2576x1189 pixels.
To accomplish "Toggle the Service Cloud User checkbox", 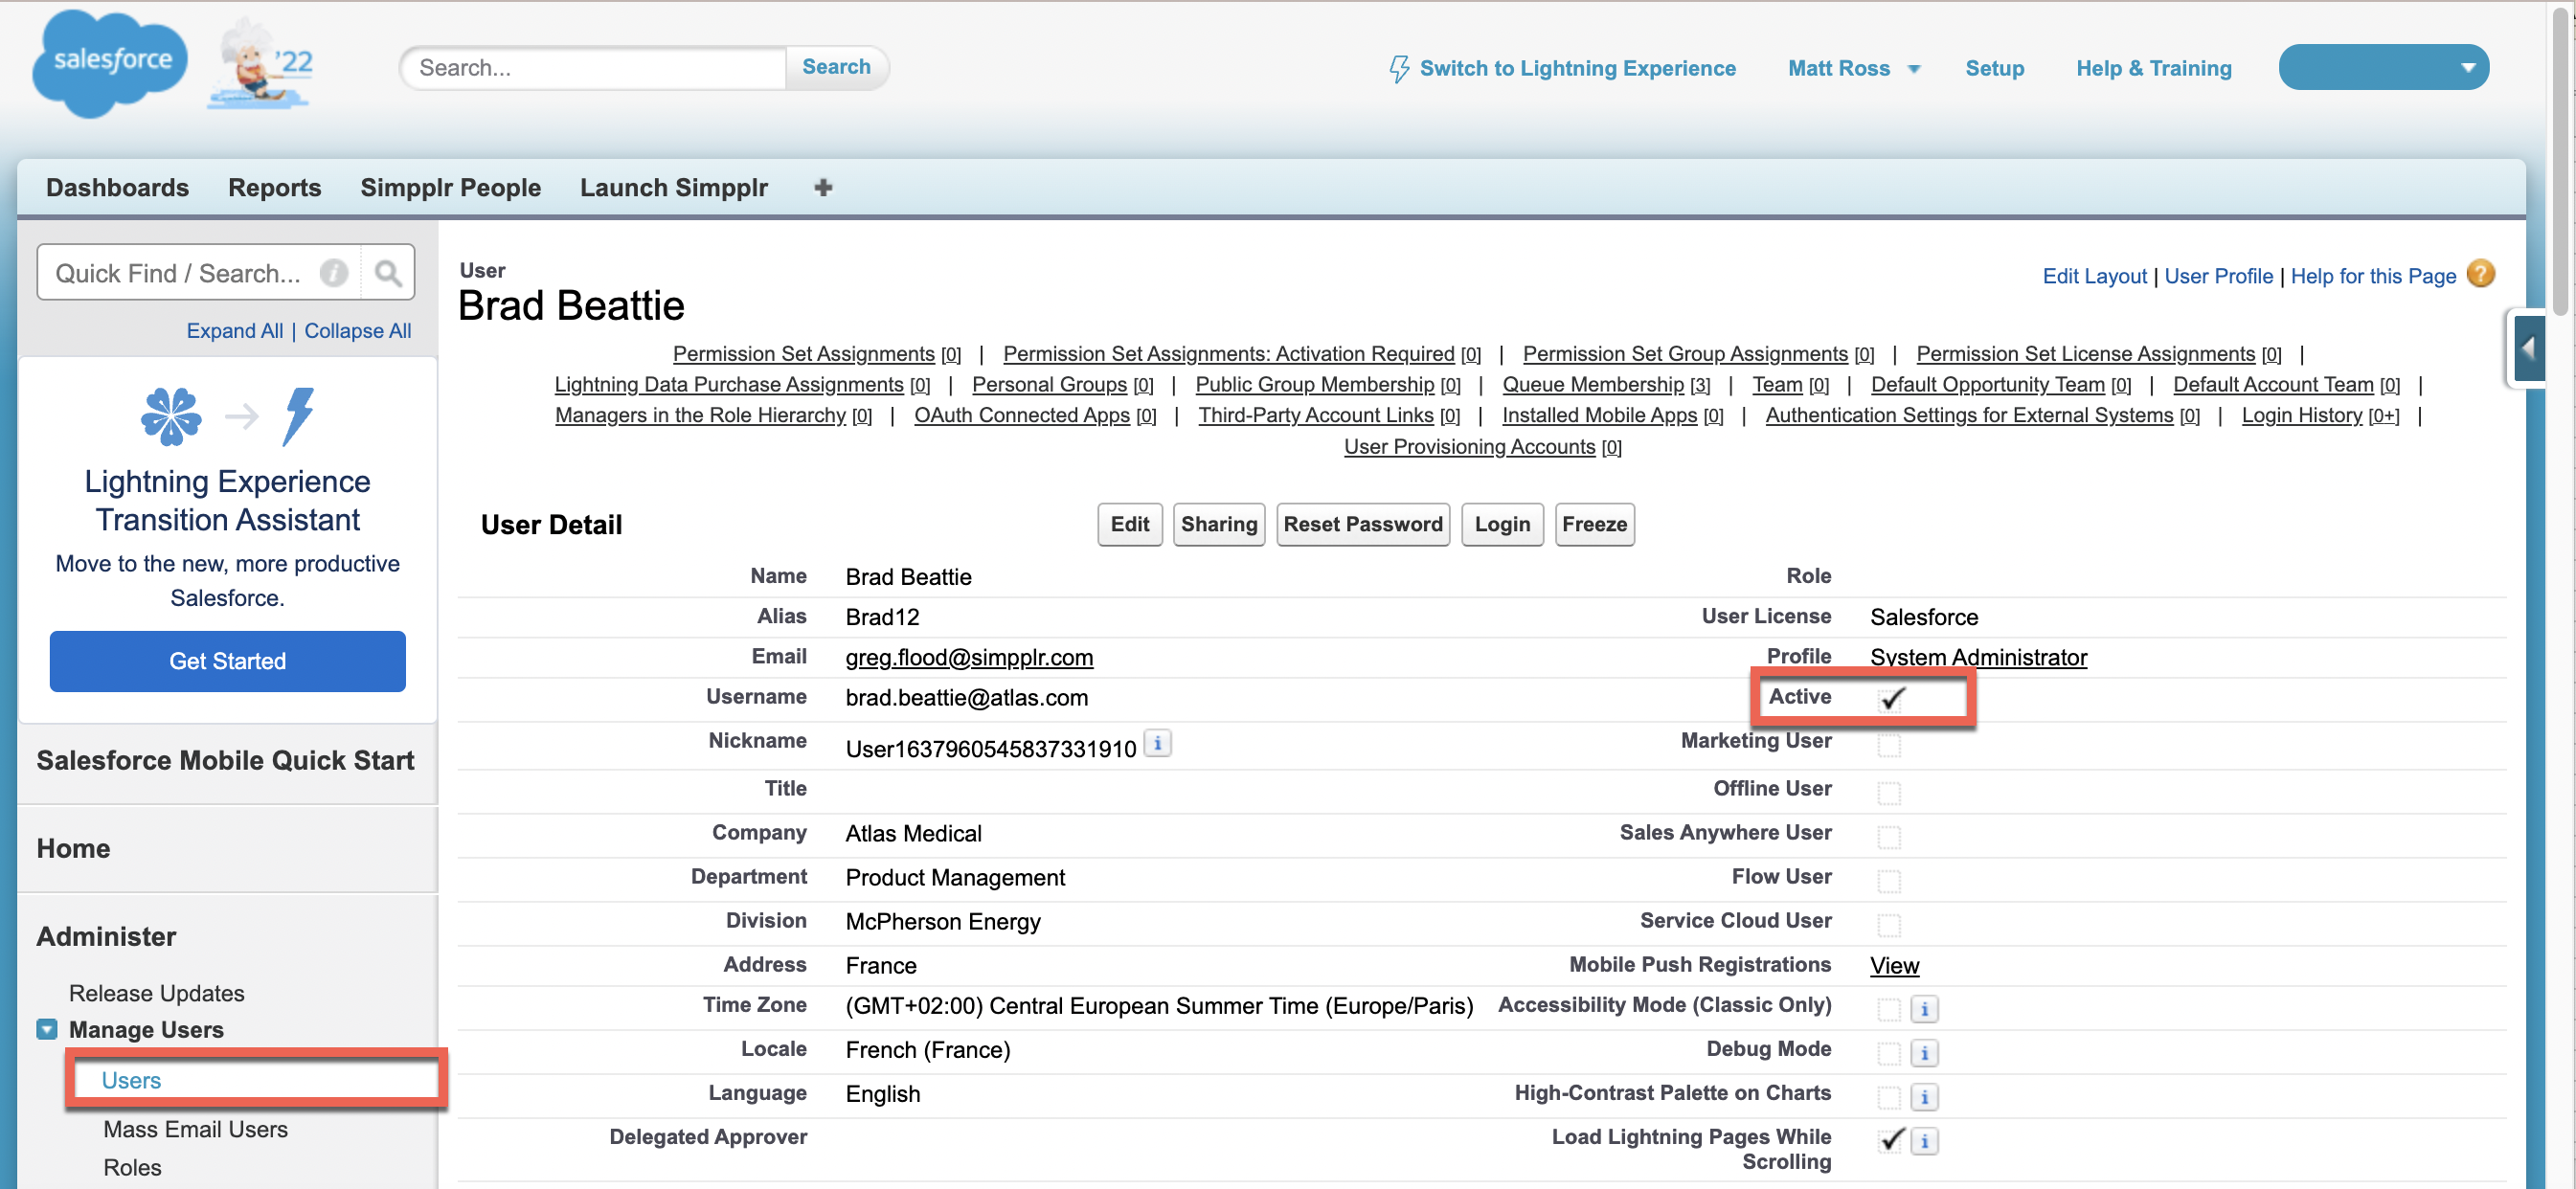I will coord(1889,925).
